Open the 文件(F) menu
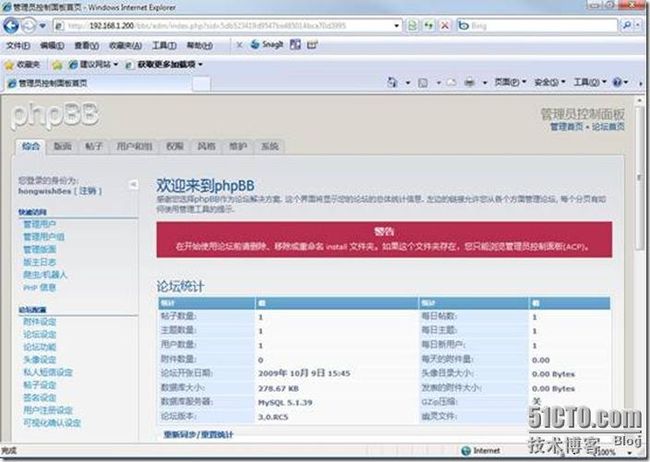Screen dimensions: 650x462 (x=18, y=45)
